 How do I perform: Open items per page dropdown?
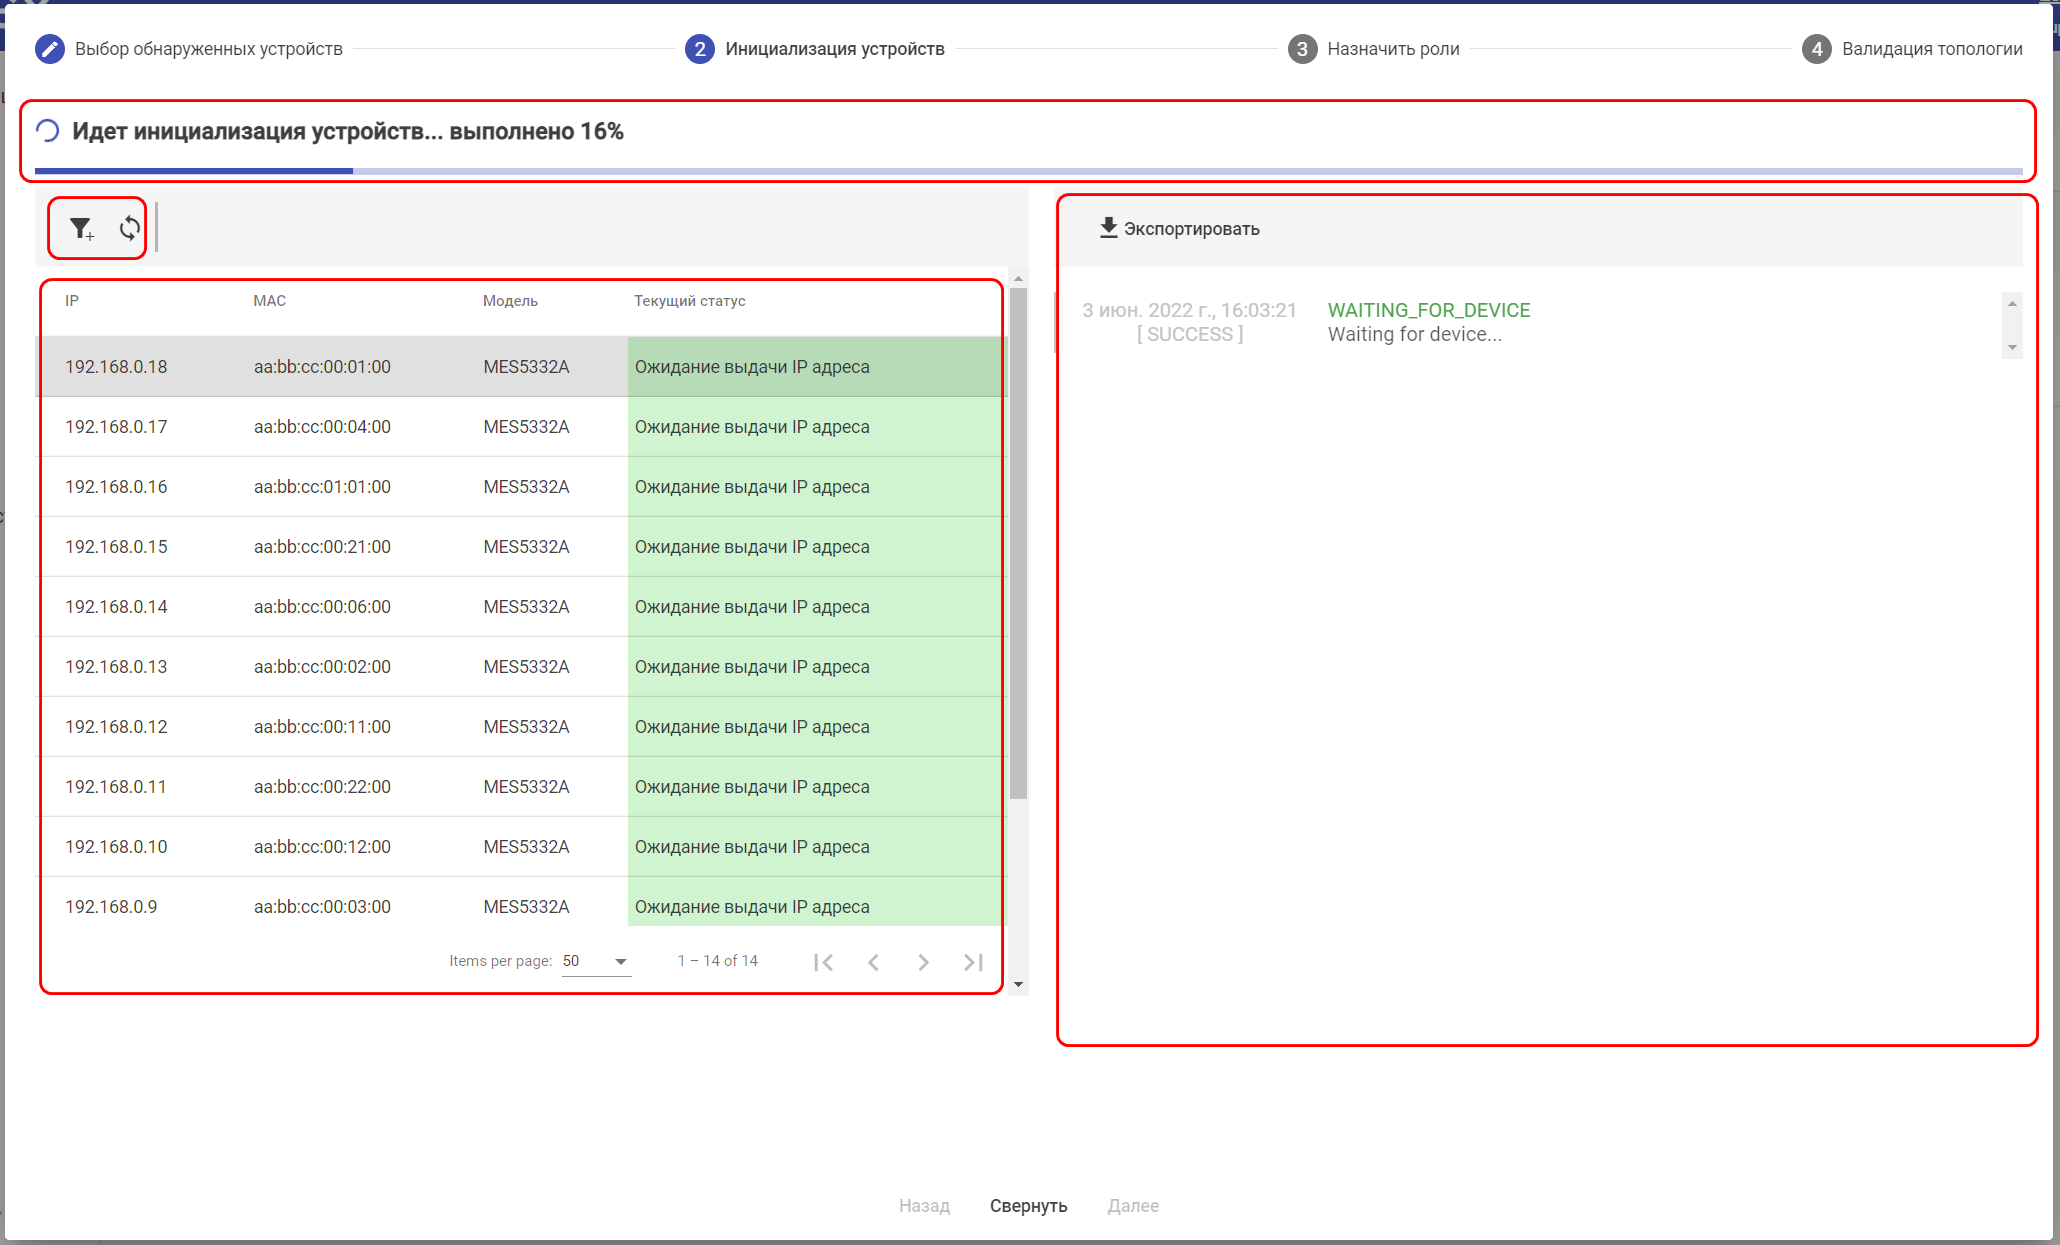coord(596,961)
